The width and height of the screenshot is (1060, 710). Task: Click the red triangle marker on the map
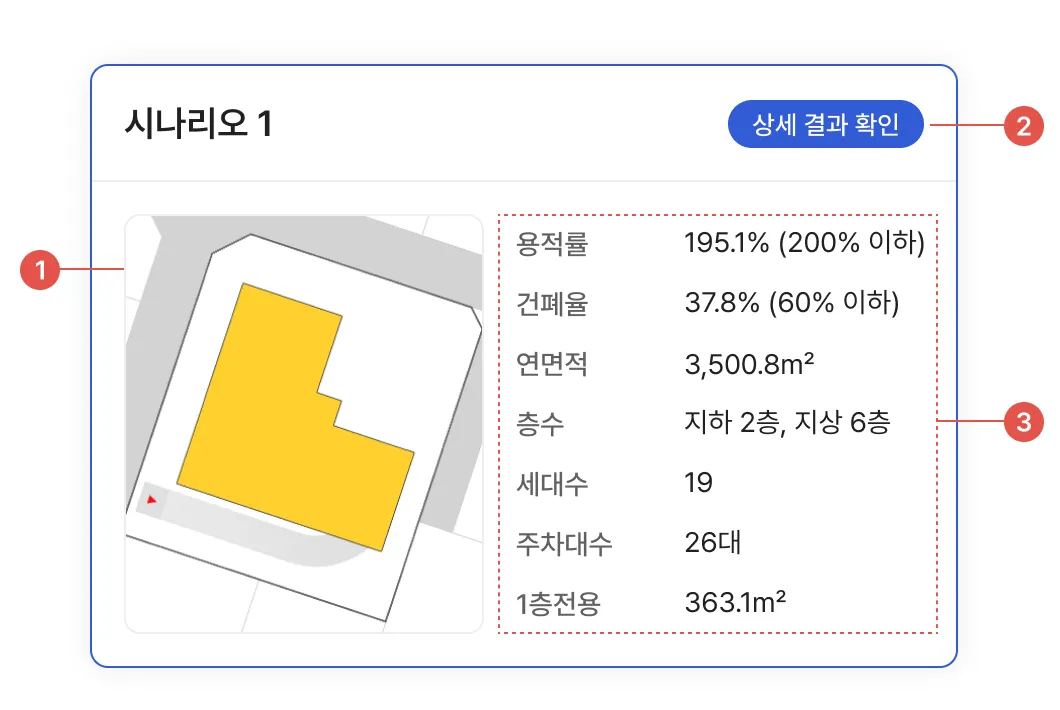[x=151, y=498]
